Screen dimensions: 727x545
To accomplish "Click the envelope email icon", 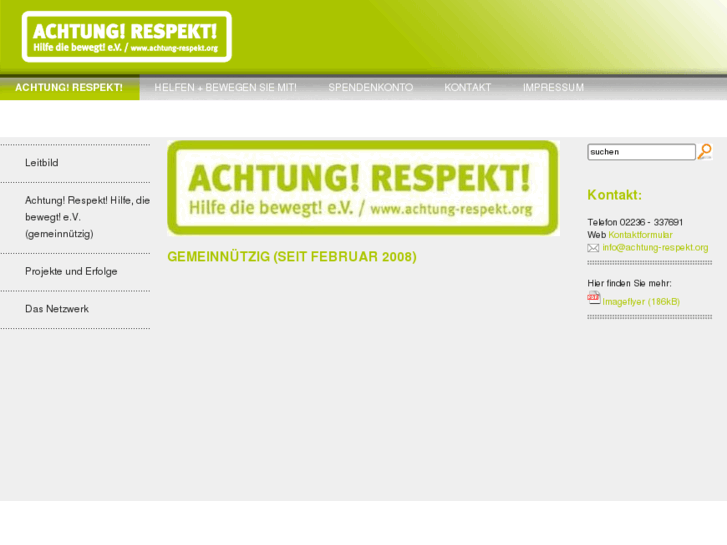I will 593,248.
